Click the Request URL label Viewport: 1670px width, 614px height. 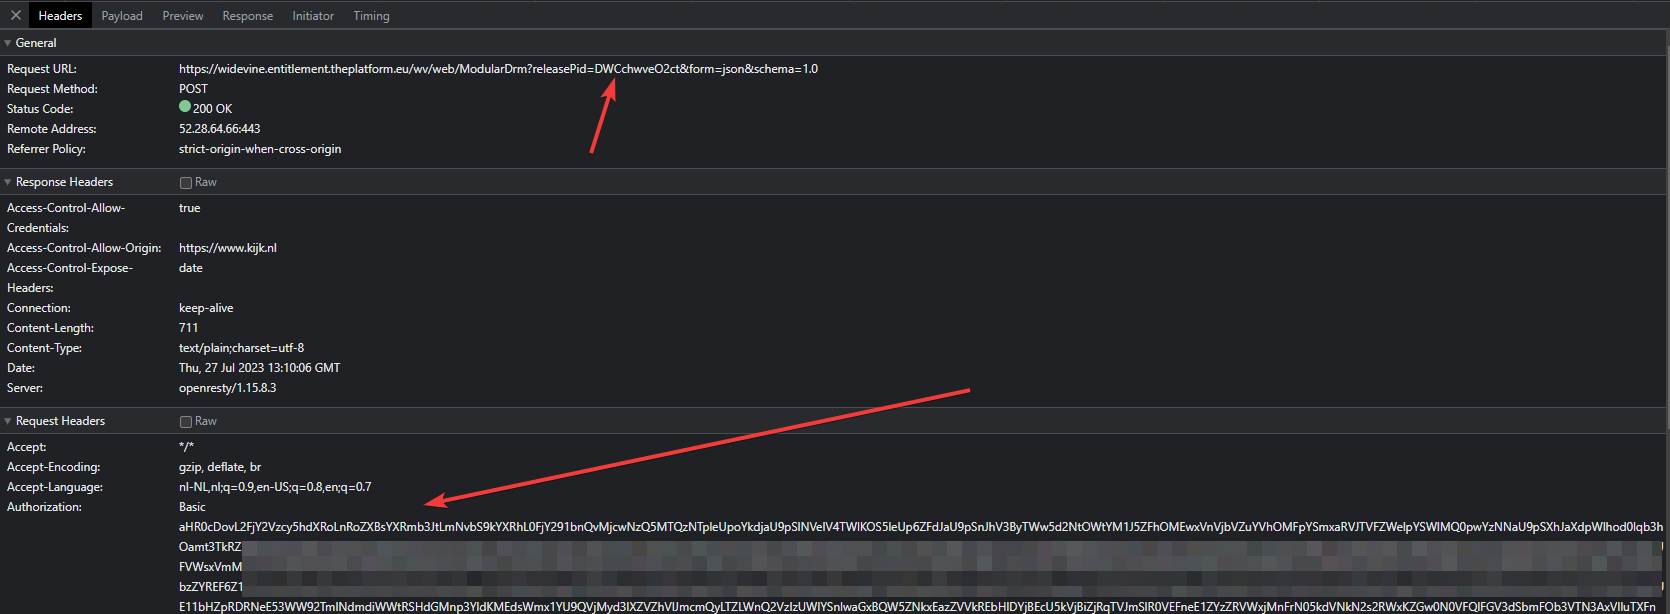click(42, 69)
